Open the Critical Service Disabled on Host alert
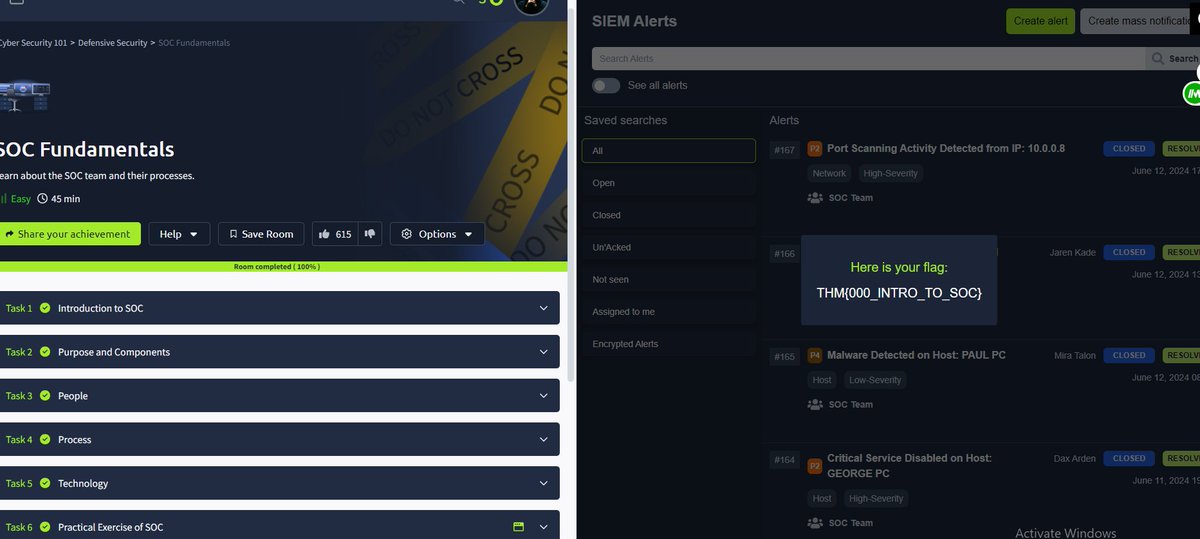The width and height of the screenshot is (1200, 539). [909, 465]
